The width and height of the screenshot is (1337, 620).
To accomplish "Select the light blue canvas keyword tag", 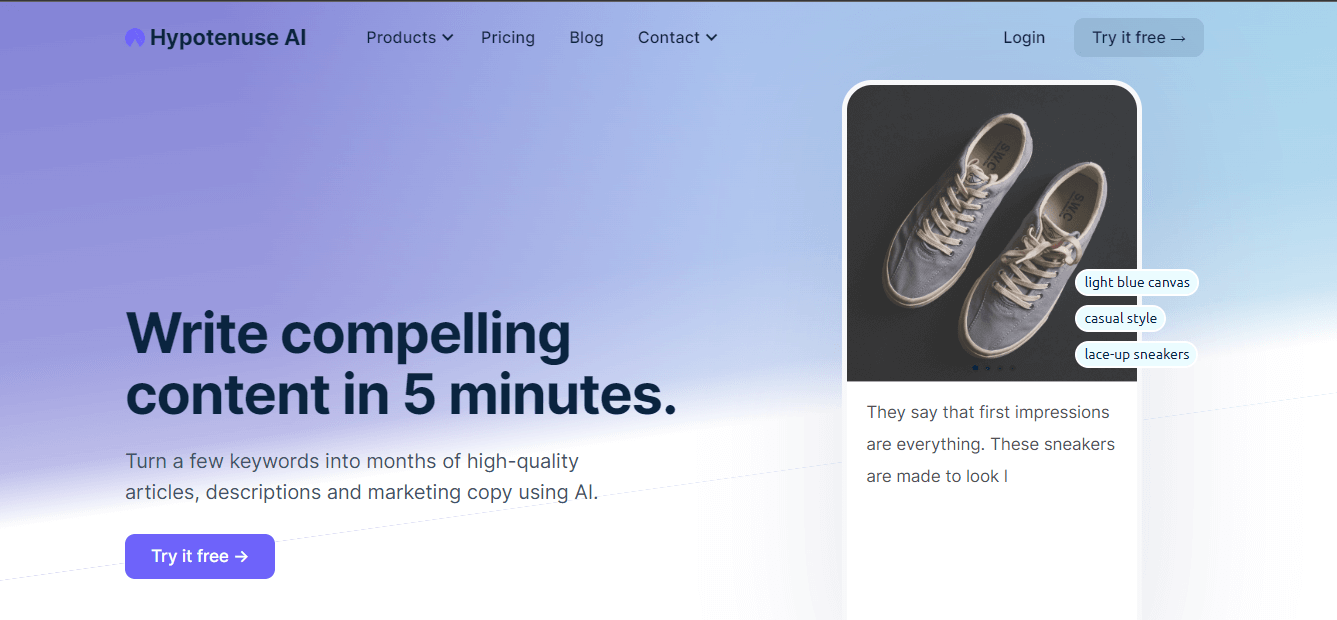I will pos(1137,283).
